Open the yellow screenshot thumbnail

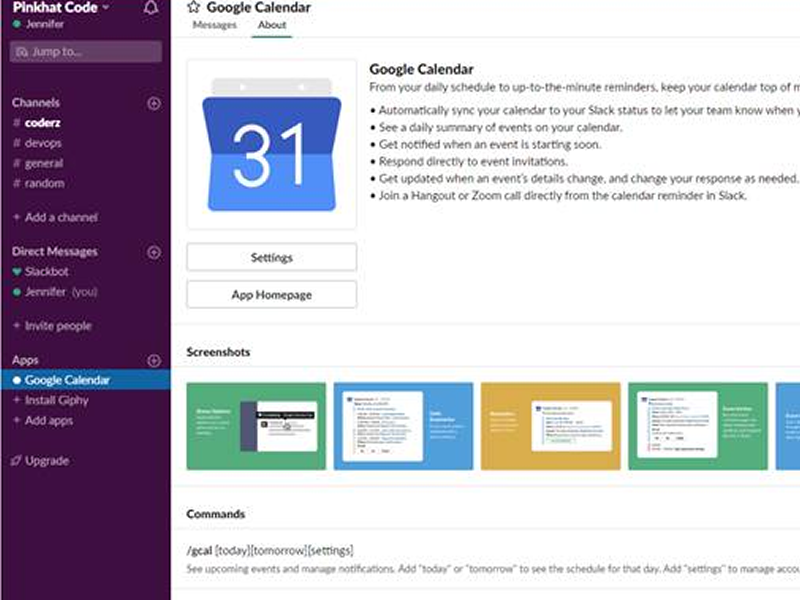(x=550, y=426)
